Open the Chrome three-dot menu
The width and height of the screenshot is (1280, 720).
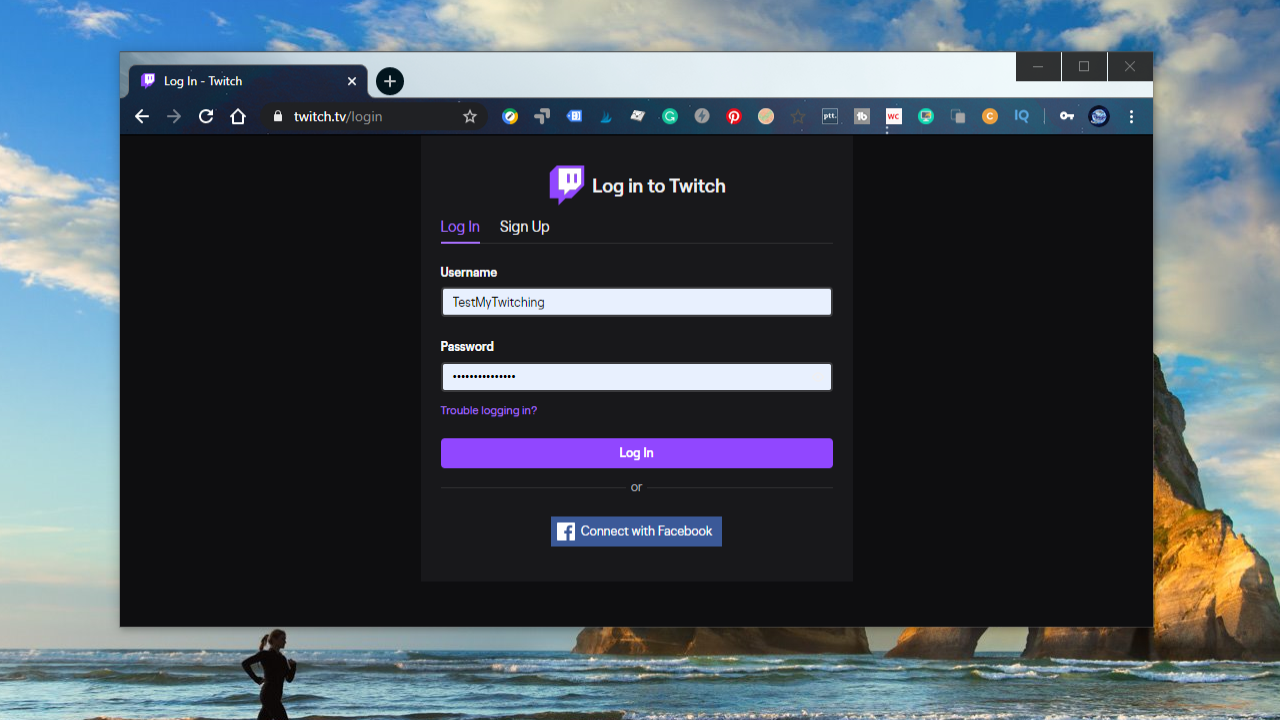[1131, 116]
